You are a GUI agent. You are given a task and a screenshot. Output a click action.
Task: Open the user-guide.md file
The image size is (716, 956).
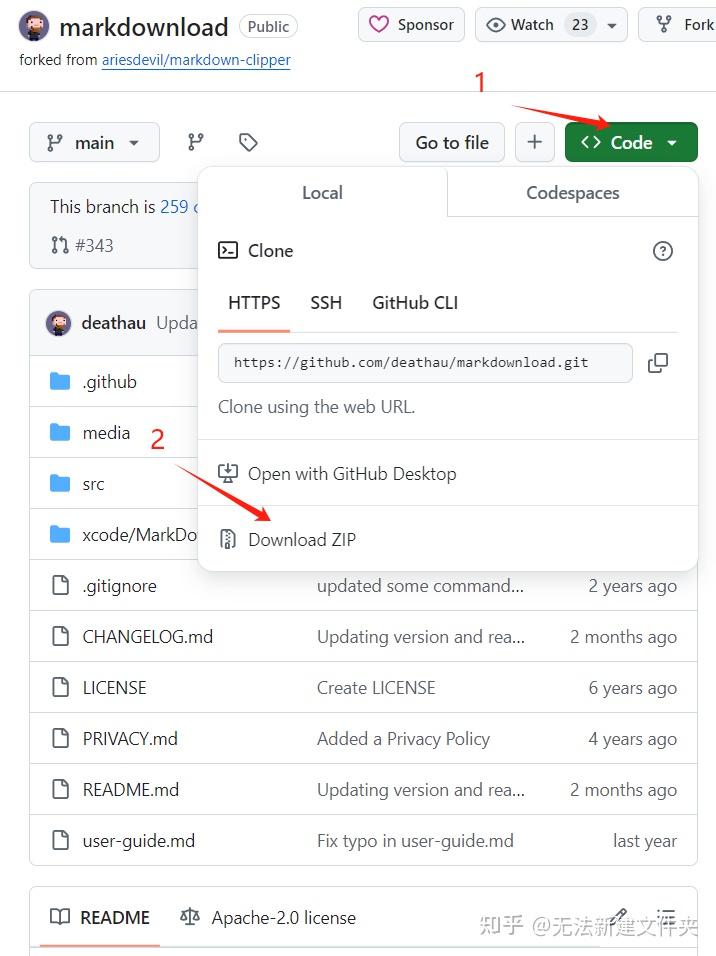coord(138,841)
